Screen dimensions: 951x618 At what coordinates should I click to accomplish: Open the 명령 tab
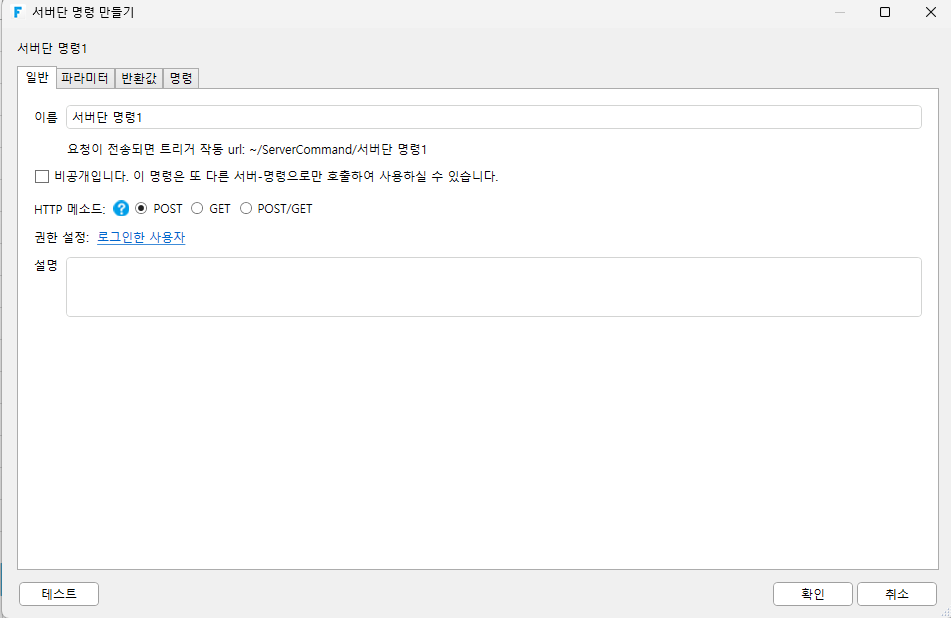(x=181, y=78)
